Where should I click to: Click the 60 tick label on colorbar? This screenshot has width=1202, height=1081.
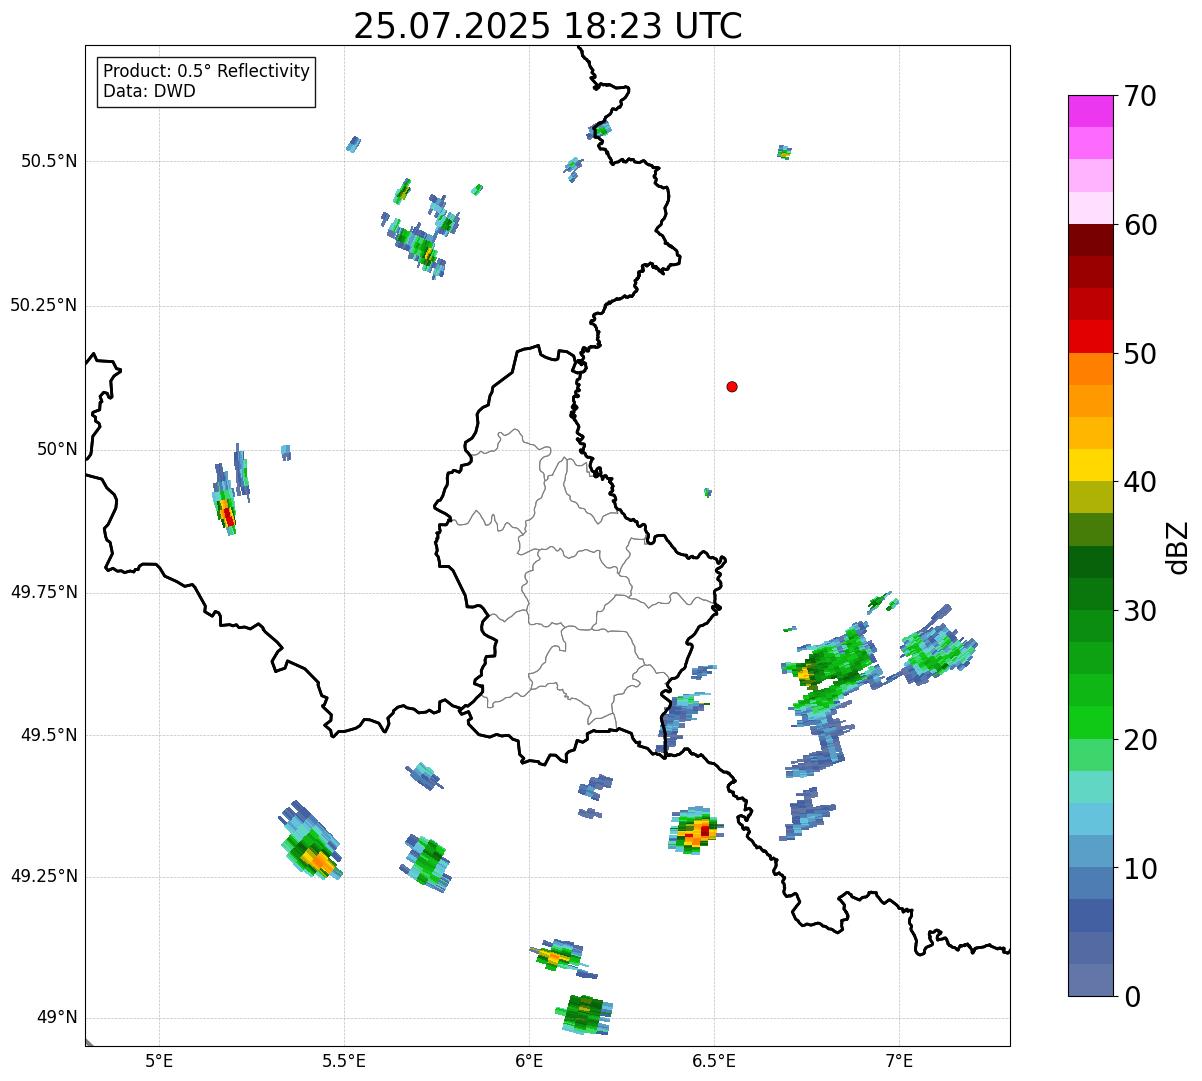1140,225
